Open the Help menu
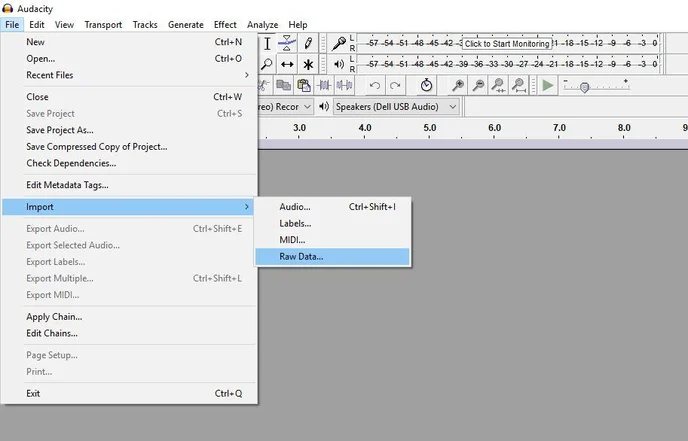The width and height of the screenshot is (688, 441). (297, 25)
